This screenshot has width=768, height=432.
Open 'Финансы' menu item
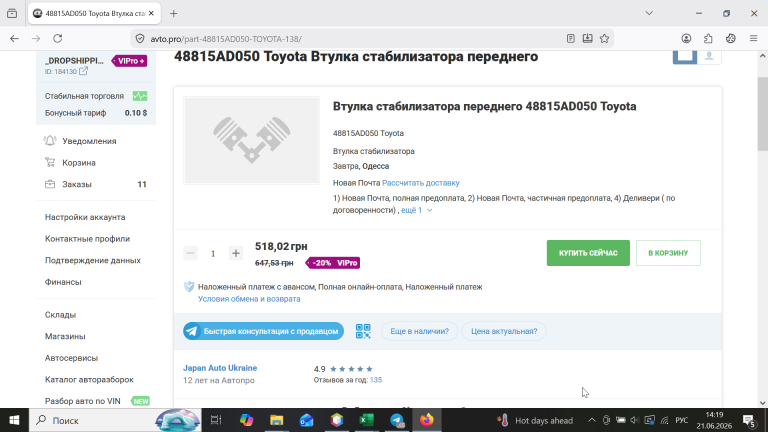coord(63,282)
